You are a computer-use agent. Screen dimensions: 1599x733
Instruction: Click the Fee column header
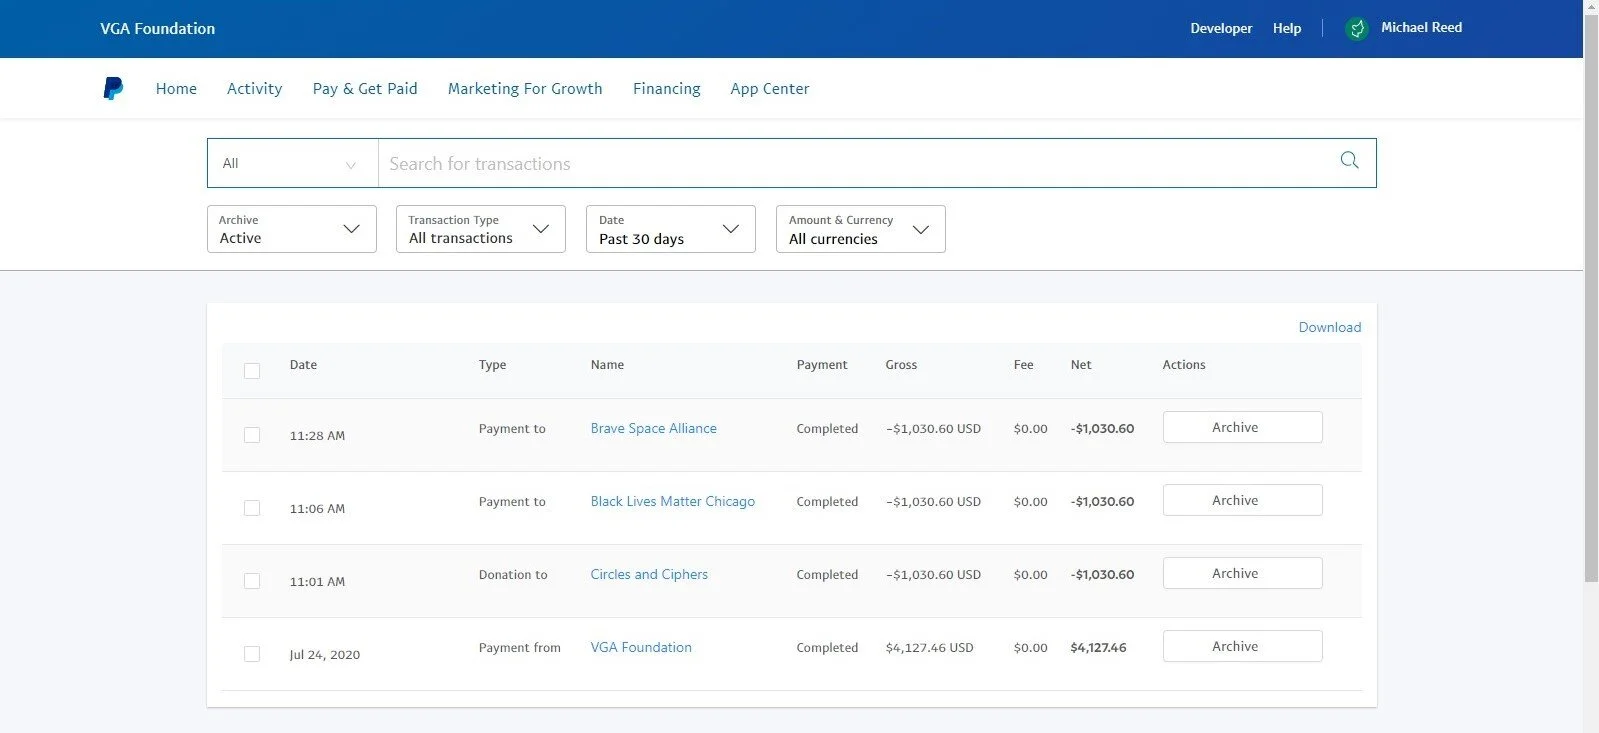tap(1023, 365)
